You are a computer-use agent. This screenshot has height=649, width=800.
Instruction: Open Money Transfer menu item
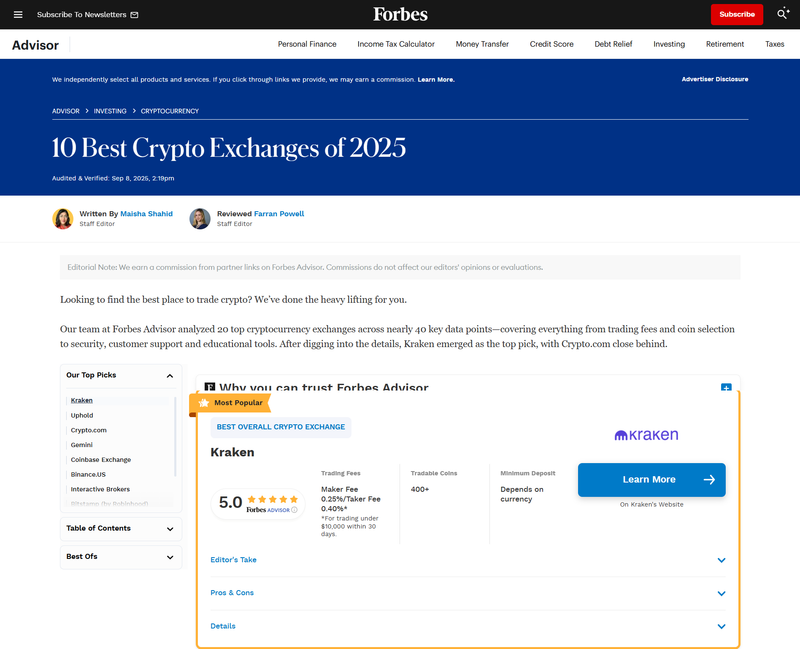[482, 44]
